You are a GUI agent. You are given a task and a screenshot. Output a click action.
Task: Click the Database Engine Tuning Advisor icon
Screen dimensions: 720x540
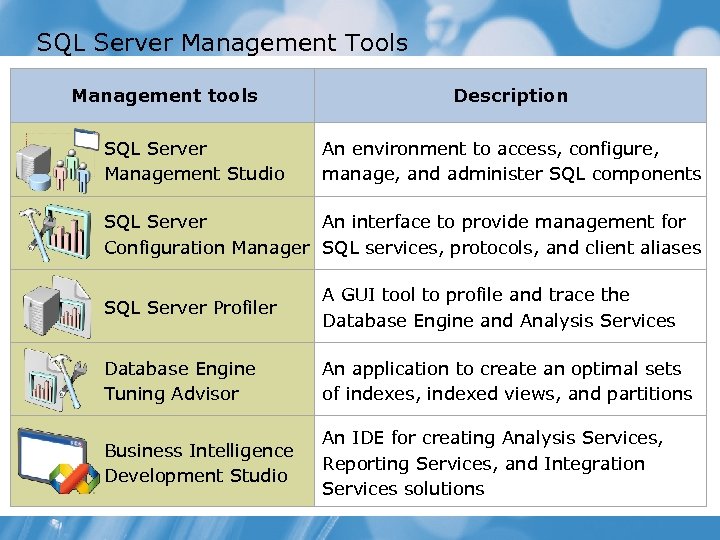click(55, 379)
